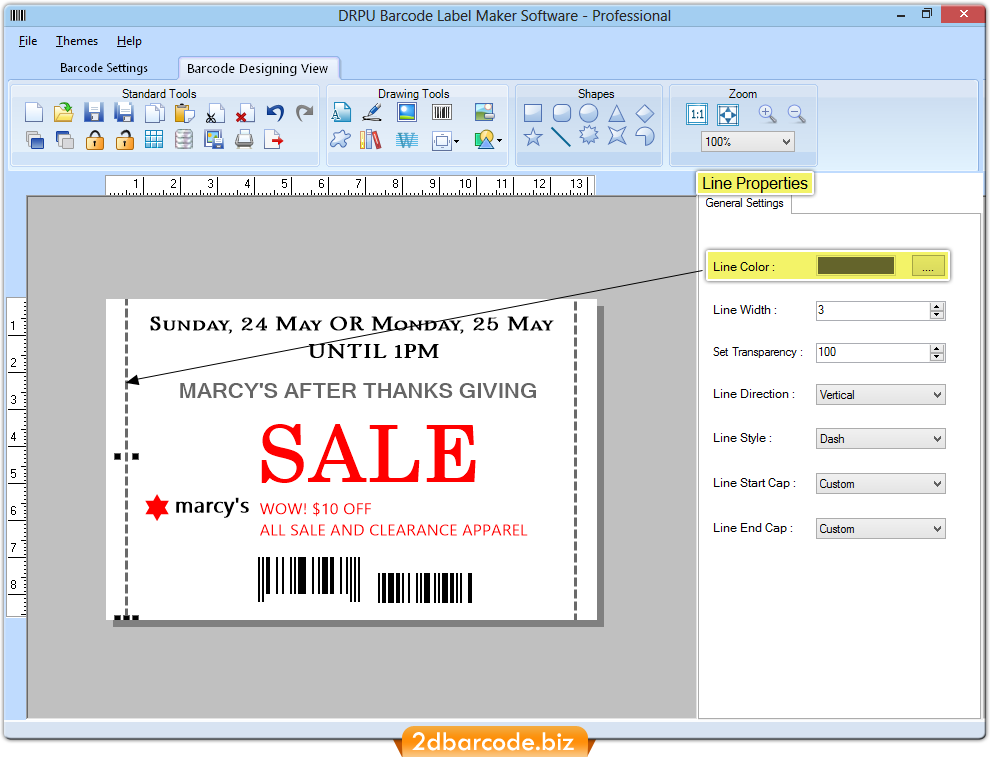Draw a rectangle shape
This screenshot has width=990, height=757.
(533, 113)
